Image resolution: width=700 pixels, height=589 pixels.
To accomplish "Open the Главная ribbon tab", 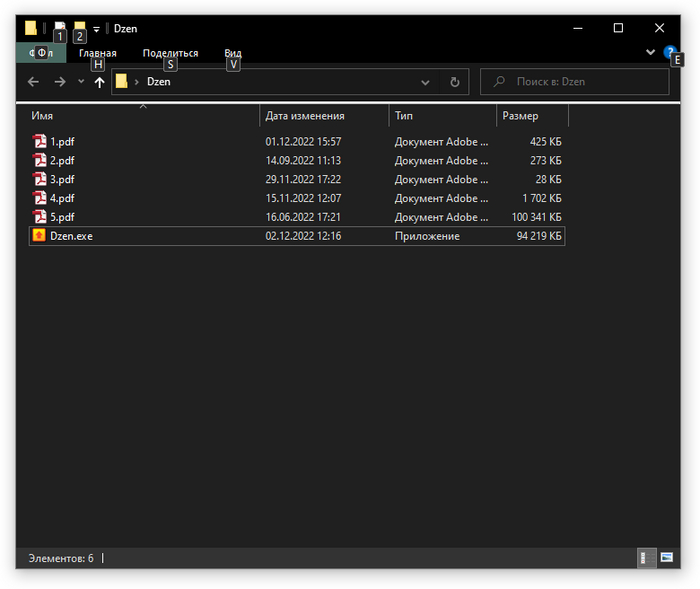I will 97,53.
